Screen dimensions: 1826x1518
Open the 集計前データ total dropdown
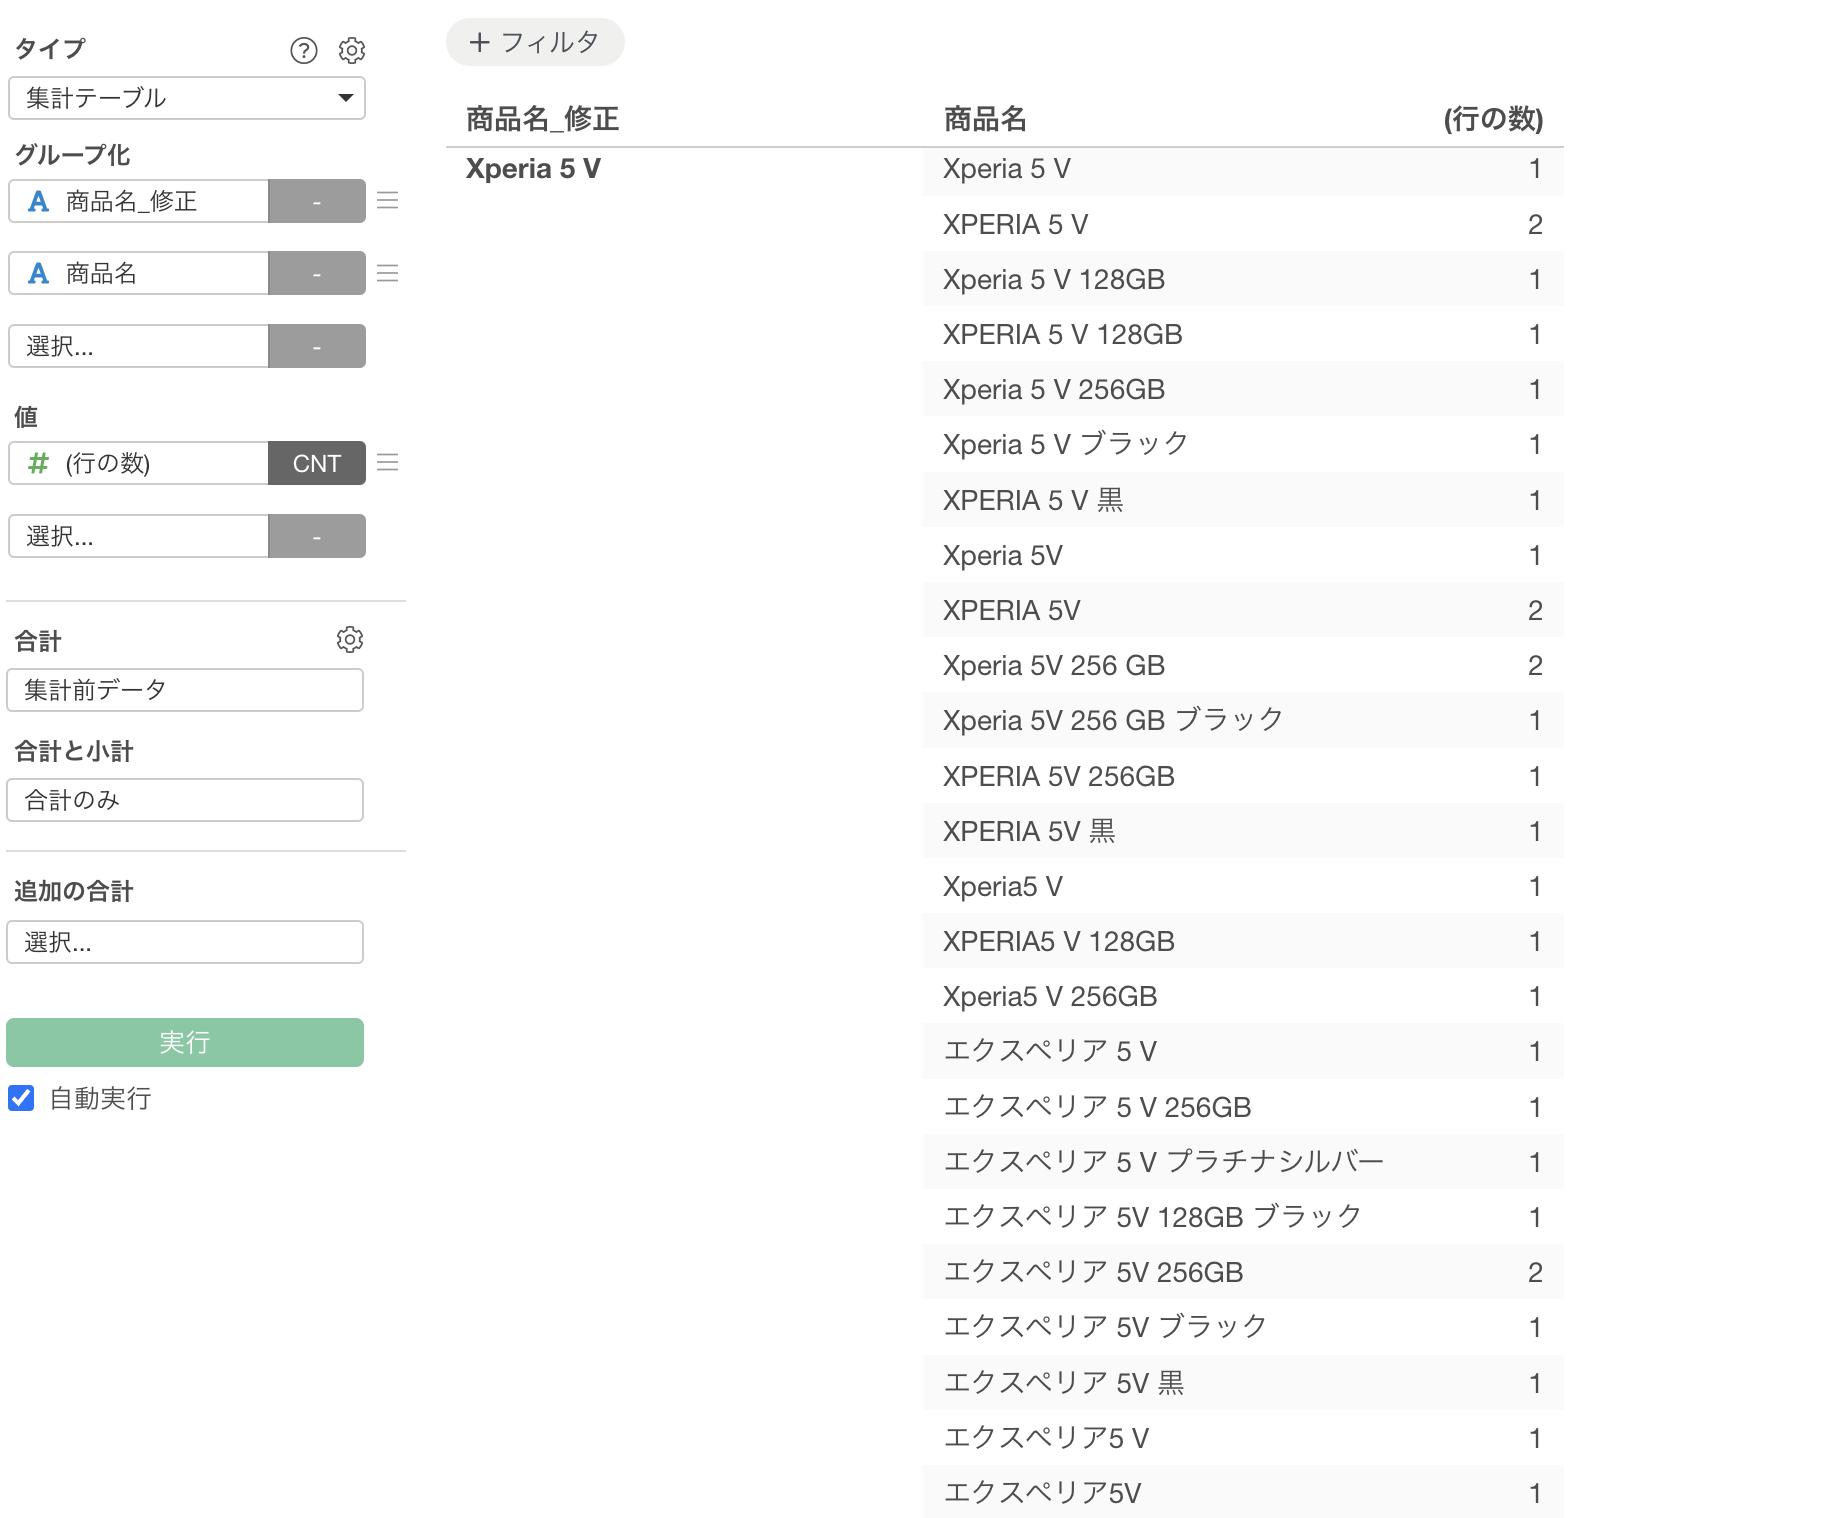point(185,690)
